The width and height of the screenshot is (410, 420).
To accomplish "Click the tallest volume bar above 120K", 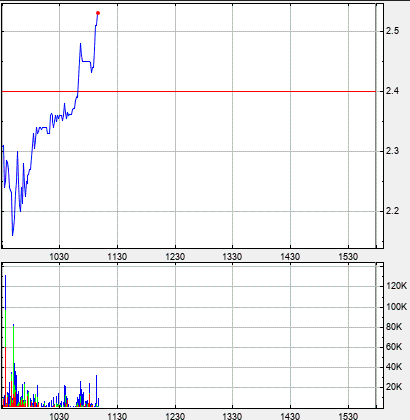I will (5, 341).
